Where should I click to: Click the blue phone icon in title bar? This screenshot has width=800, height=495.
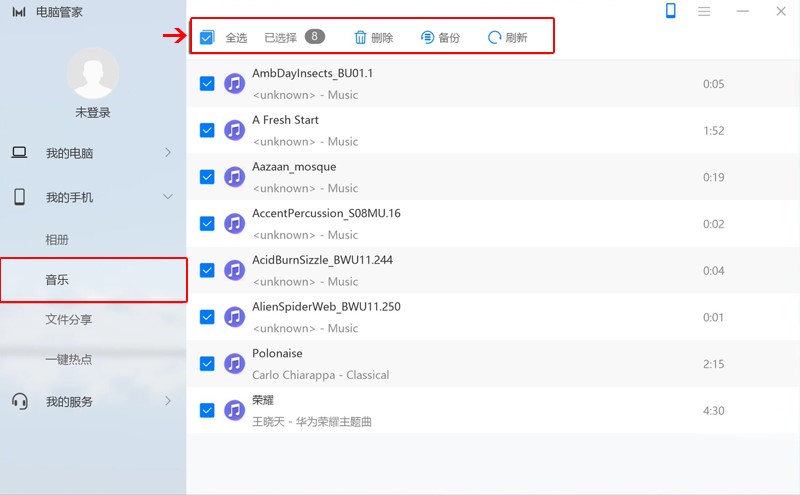pos(671,11)
